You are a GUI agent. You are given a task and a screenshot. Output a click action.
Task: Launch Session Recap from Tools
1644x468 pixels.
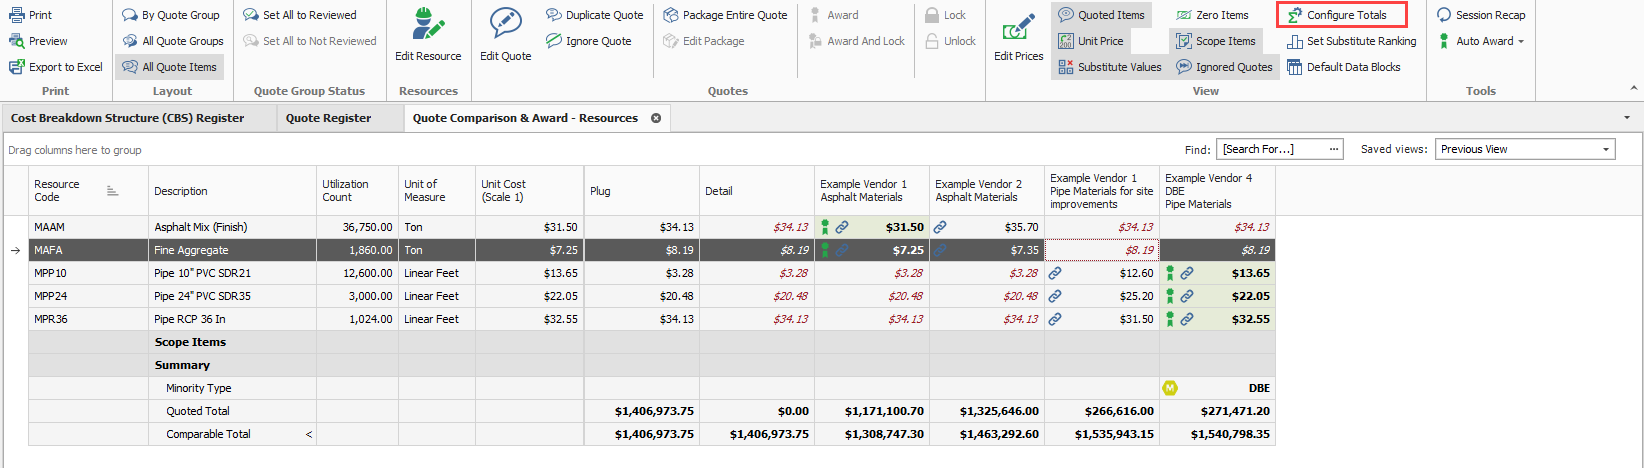click(x=1481, y=15)
